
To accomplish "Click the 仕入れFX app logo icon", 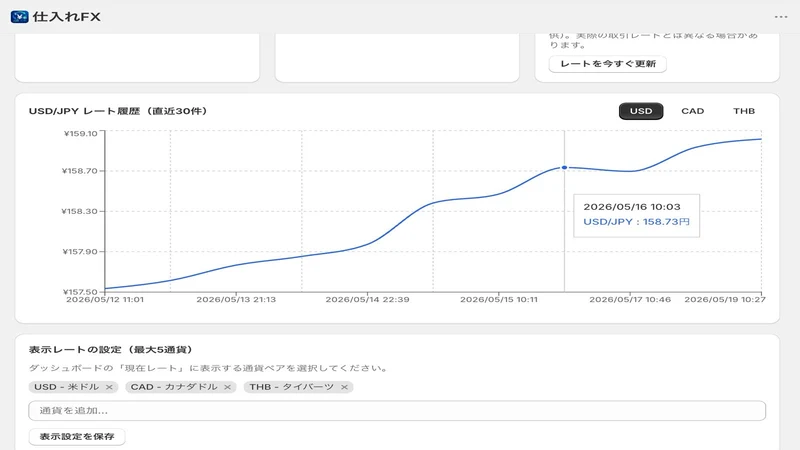I will [19, 17].
